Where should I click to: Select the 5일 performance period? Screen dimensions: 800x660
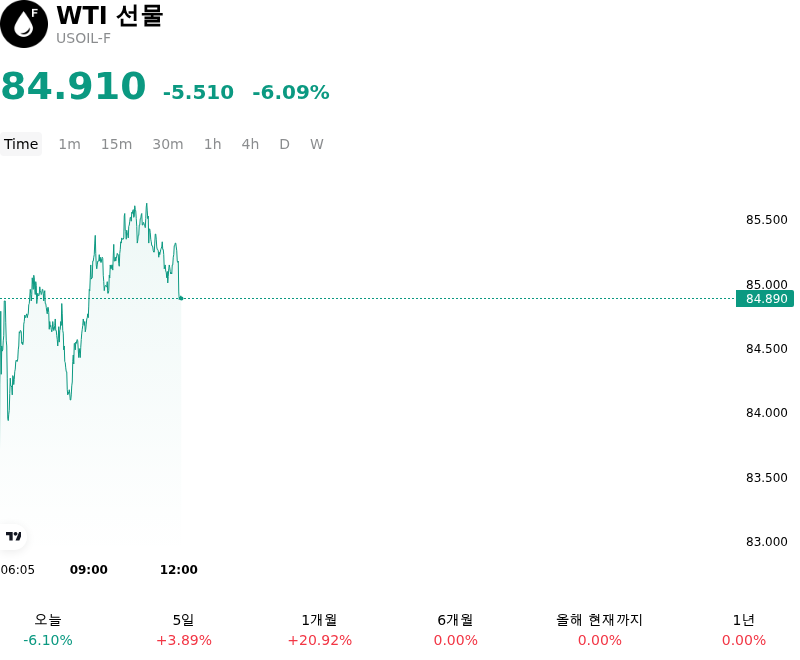coord(184,630)
